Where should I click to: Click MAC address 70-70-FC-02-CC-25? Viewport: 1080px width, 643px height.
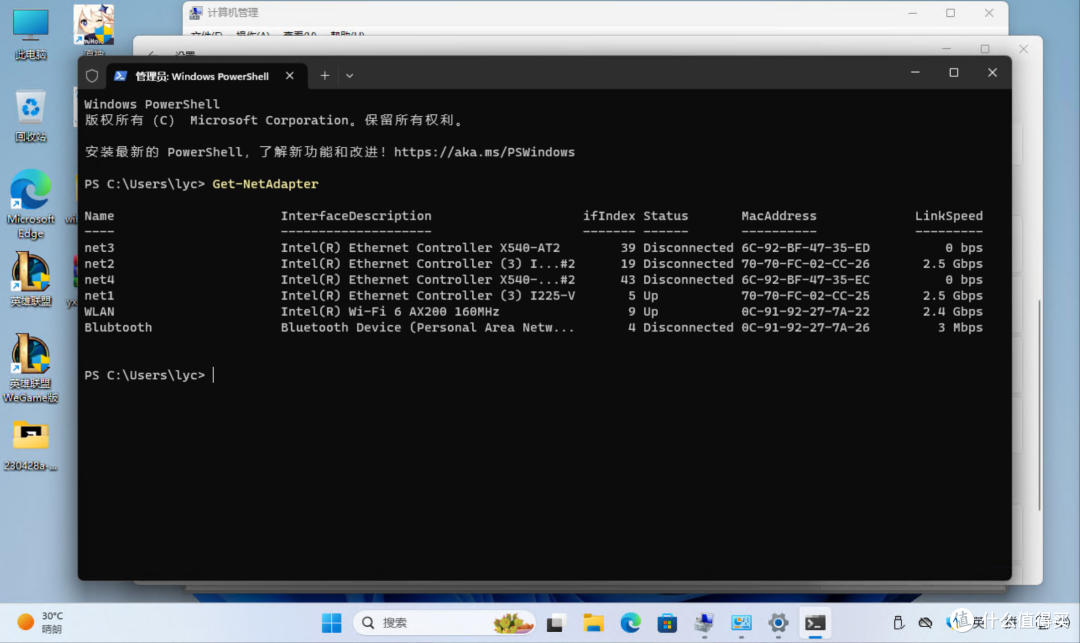(805, 295)
